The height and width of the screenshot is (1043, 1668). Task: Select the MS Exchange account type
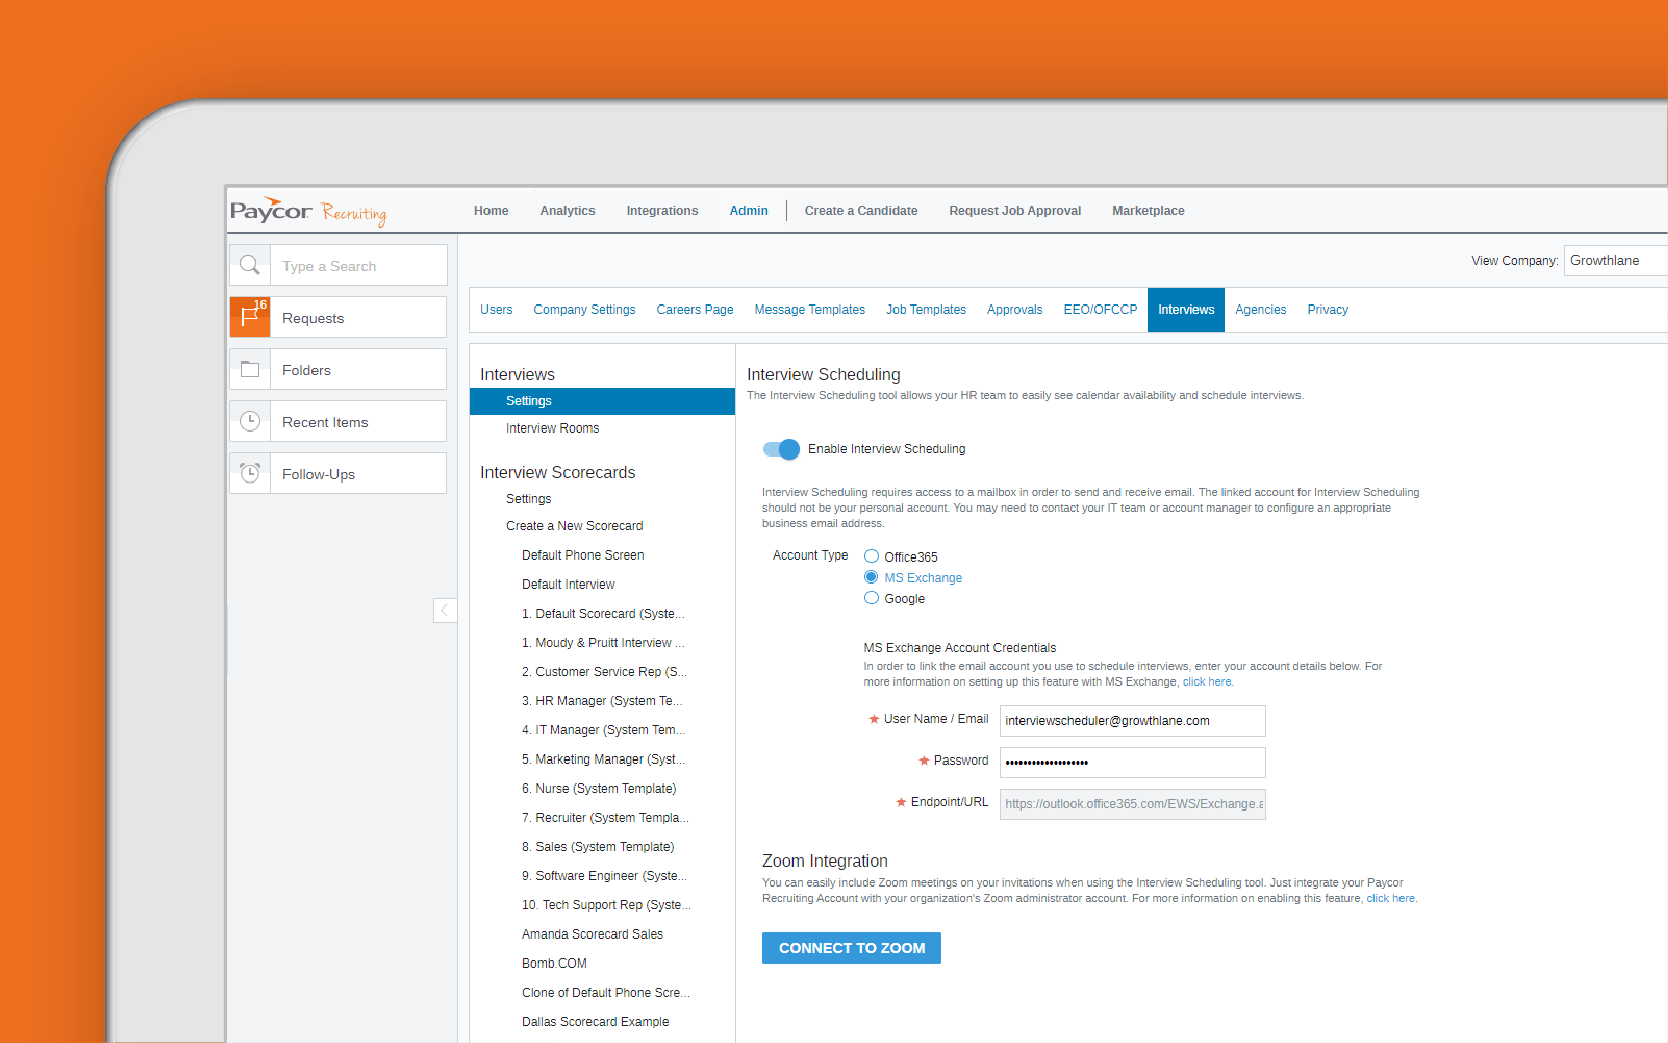tap(871, 577)
